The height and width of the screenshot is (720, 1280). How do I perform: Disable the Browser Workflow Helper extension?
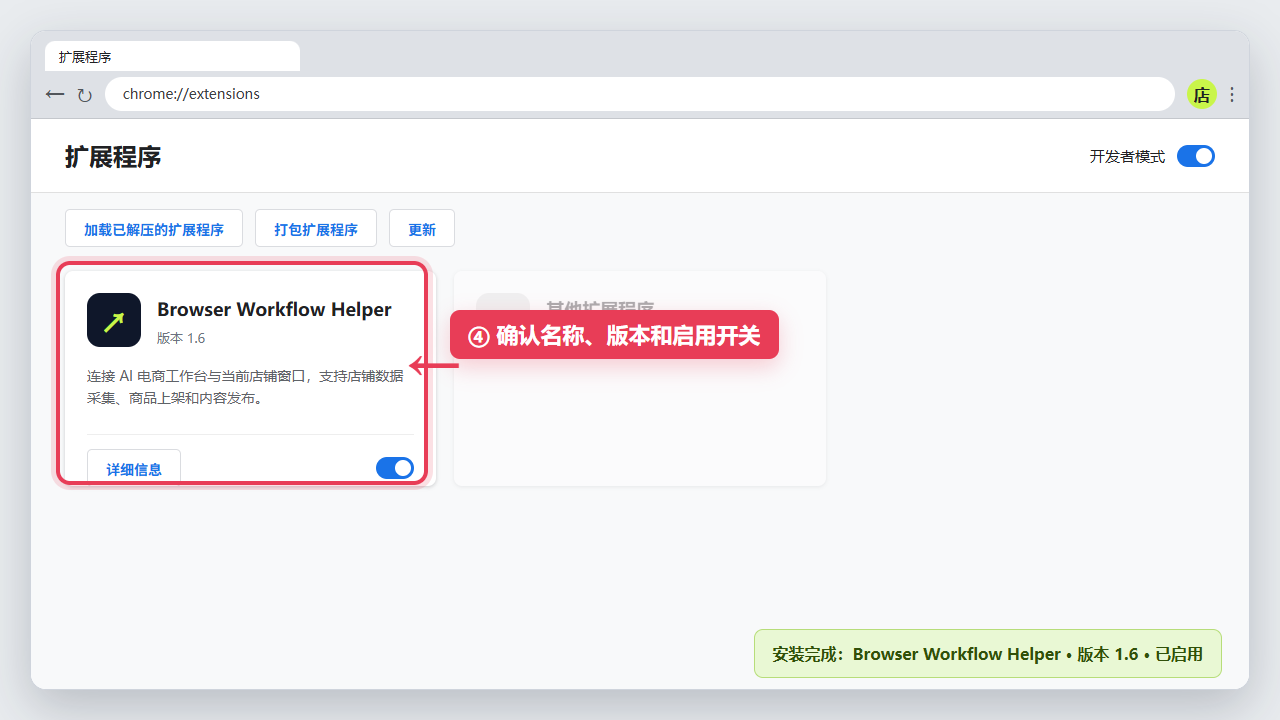[395, 468]
